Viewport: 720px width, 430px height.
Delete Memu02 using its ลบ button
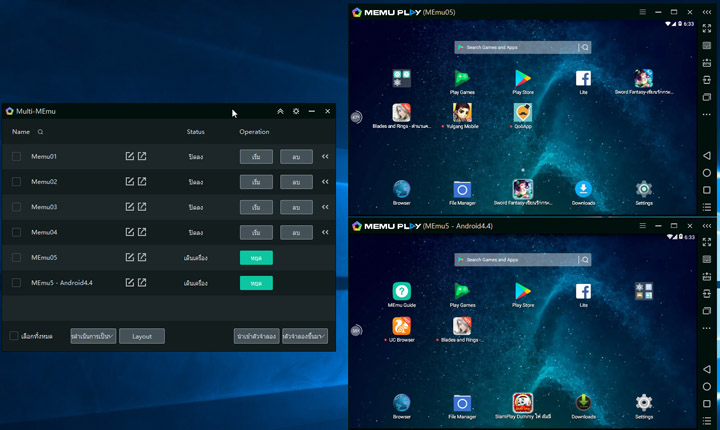[297, 182]
